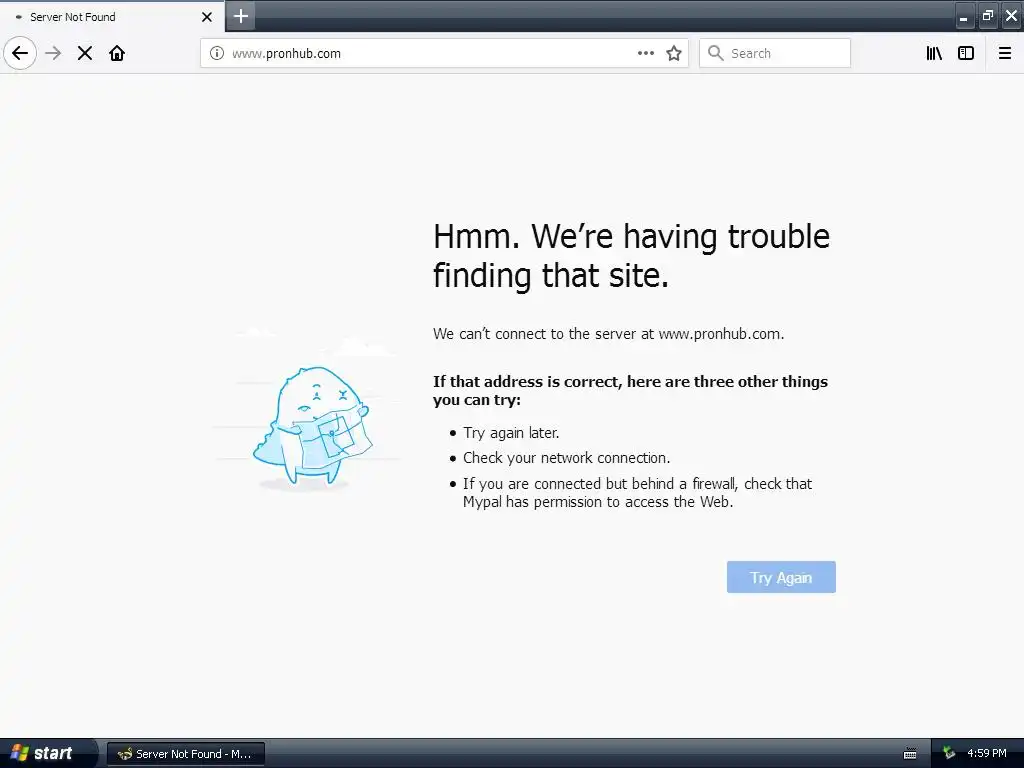Click the forward navigation arrow
The image size is (1024, 768).
click(x=53, y=53)
